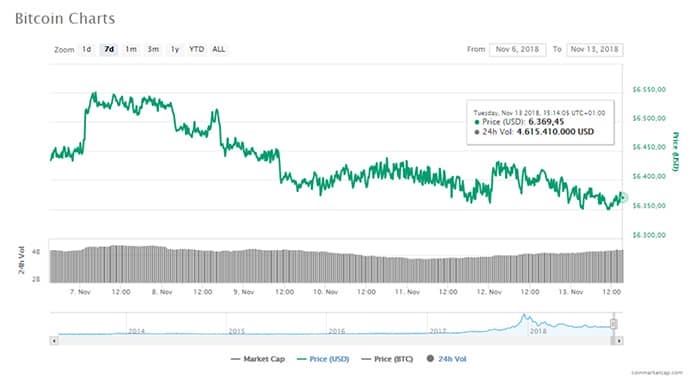Viewport: 700px width, 385px height.
Task: Set zoom range to 1y
Action: point(175,49)
